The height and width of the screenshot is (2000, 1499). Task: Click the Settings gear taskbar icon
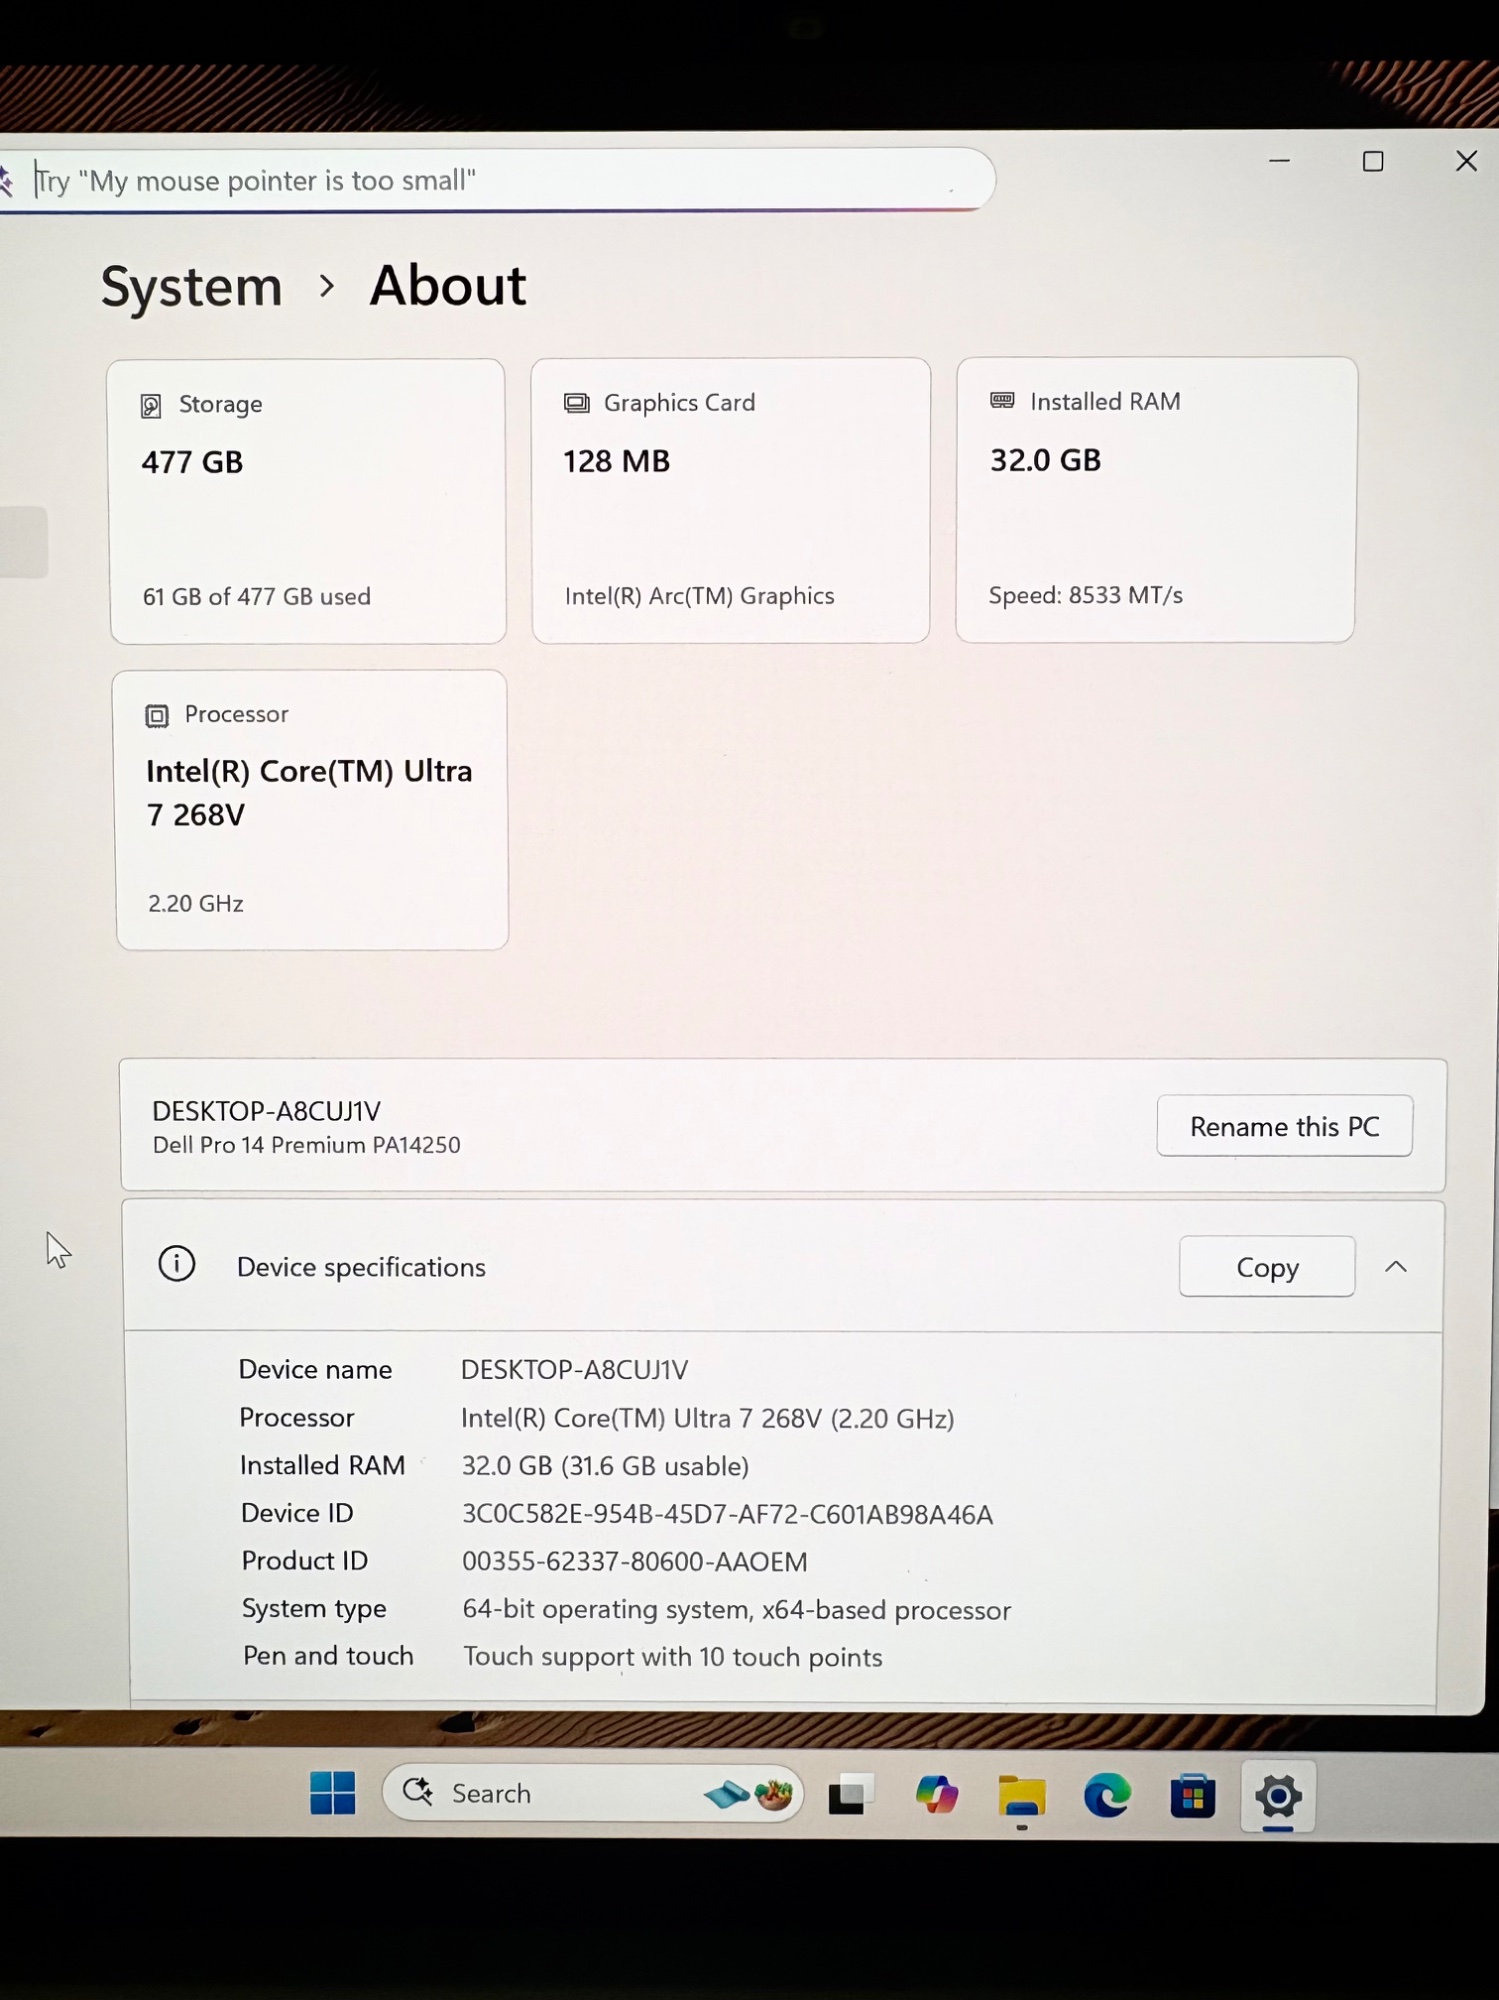tap(1278, 1797)
